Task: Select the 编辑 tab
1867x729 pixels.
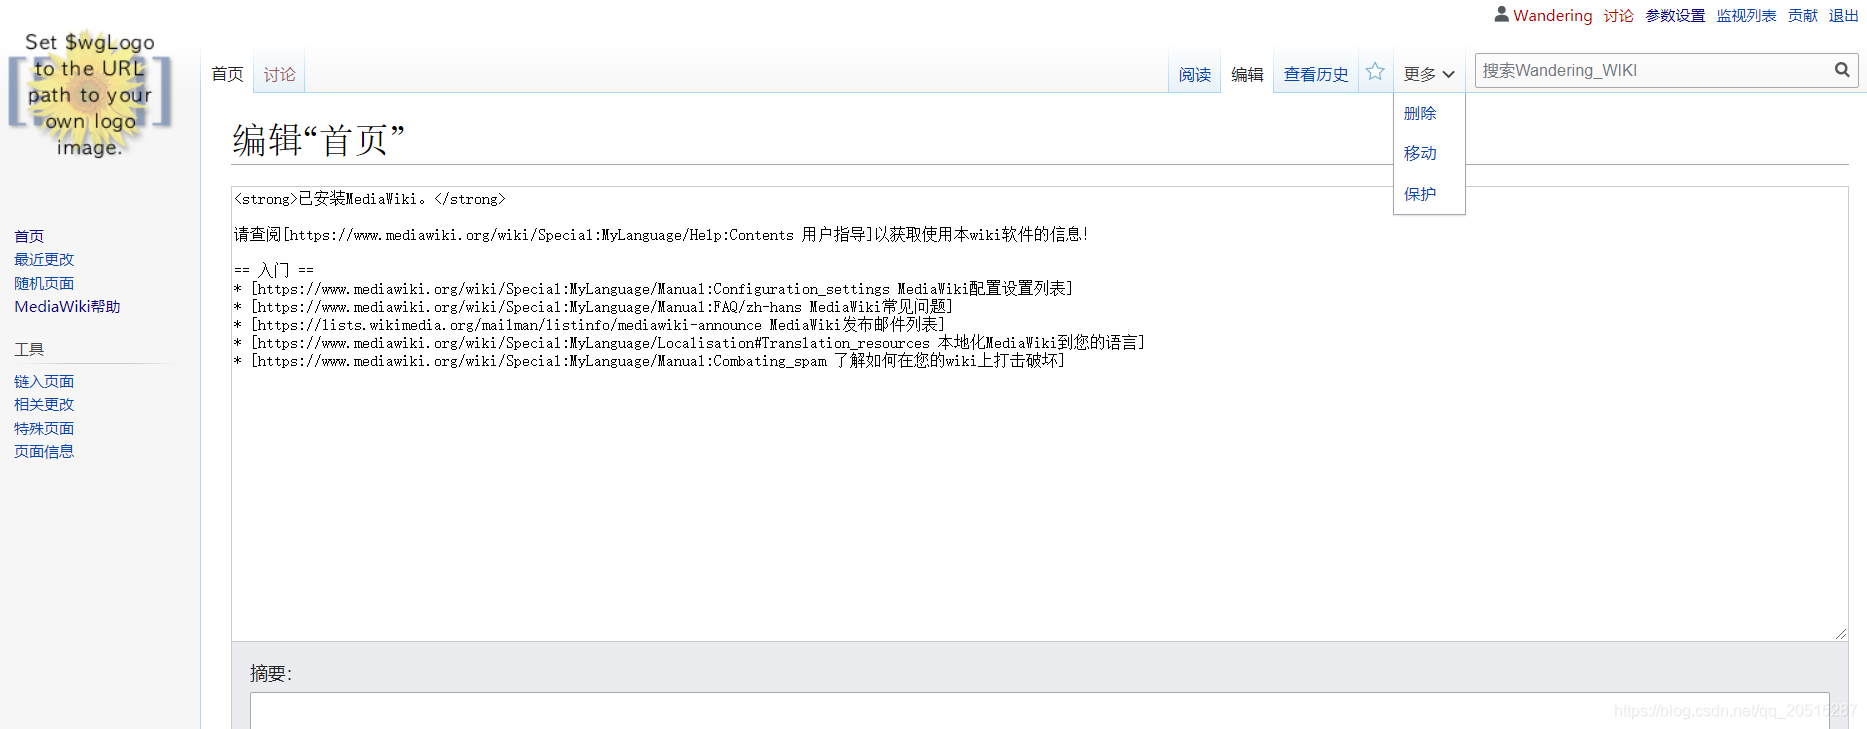Action: click(1247, 74)
